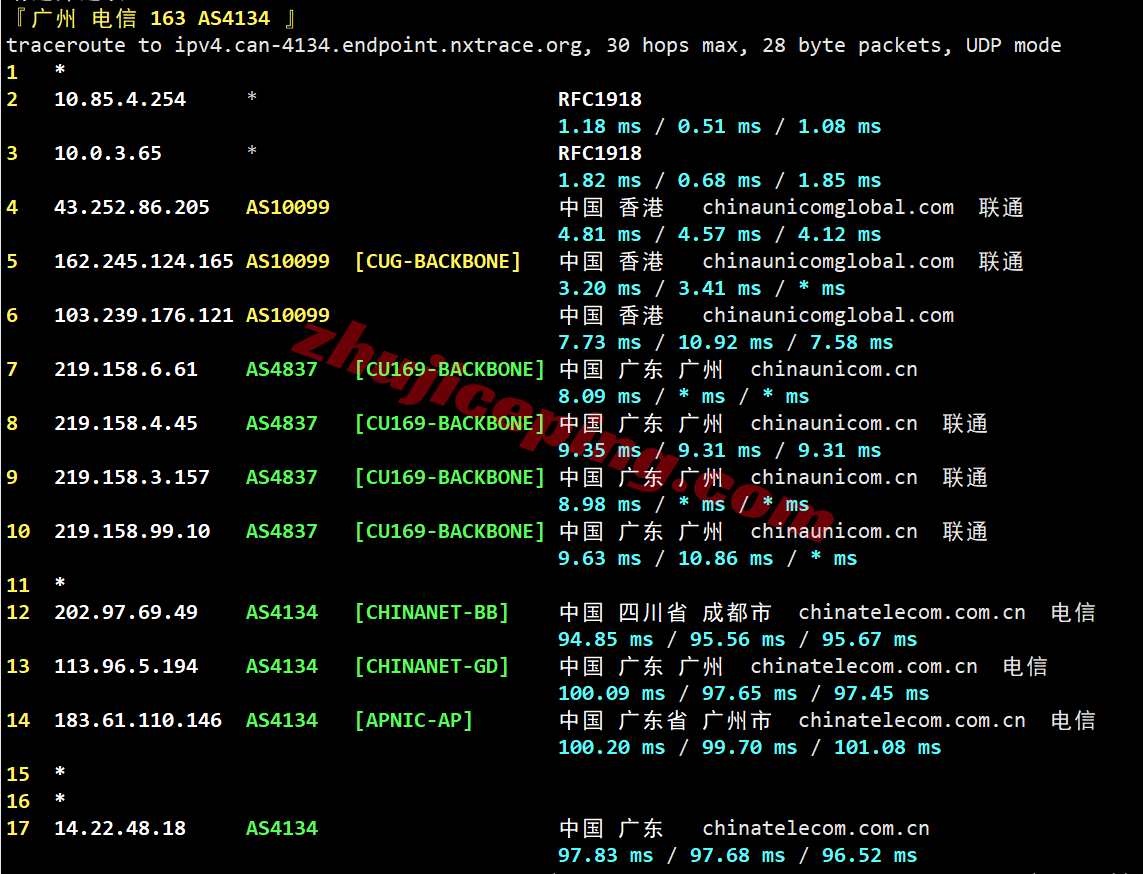Screen dimensions: 1143x874
Task: Click [CU169-BACKBONE] on hop 10 row
Action: 450,531
